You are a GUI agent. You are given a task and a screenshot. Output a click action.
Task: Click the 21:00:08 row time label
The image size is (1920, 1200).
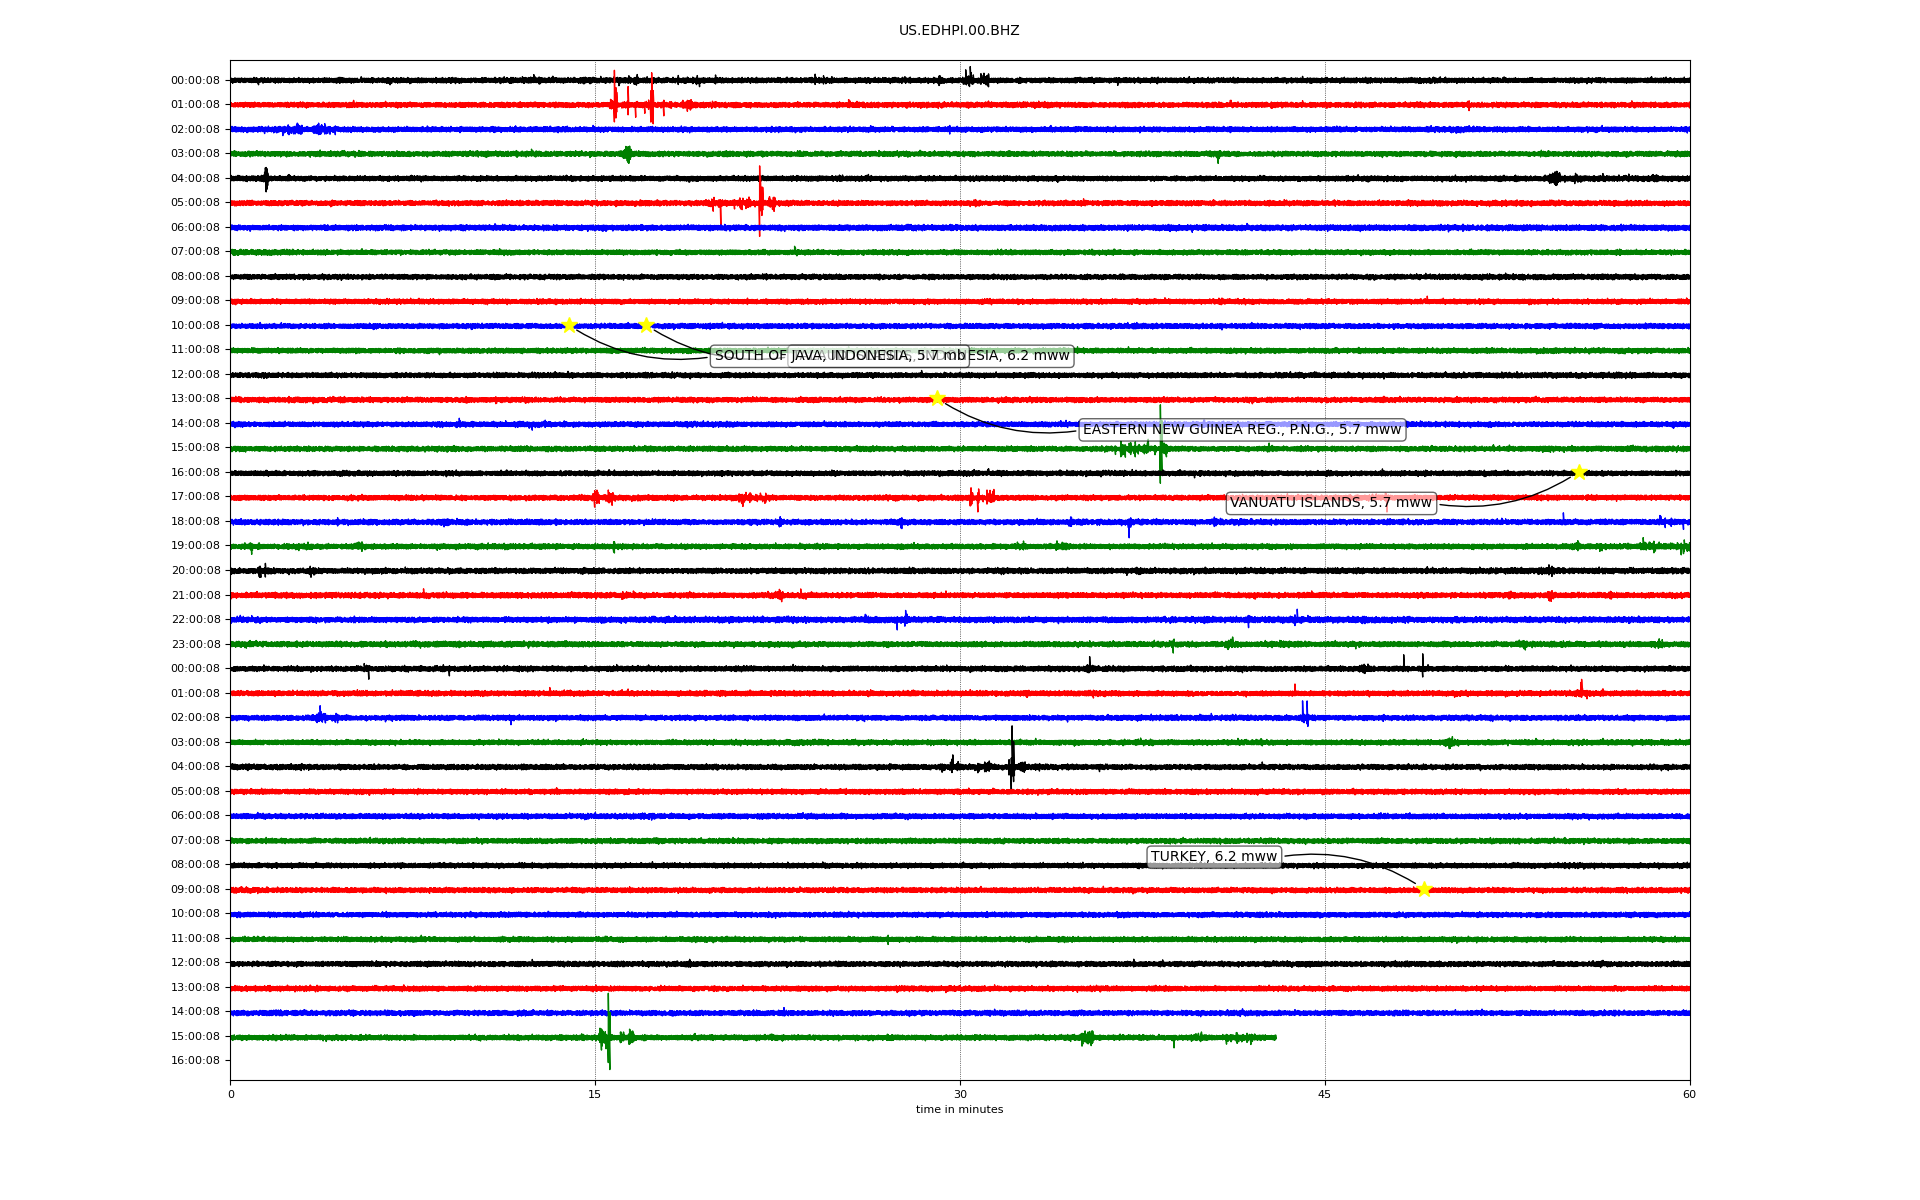pyautogui.click(x=195, y=596)
